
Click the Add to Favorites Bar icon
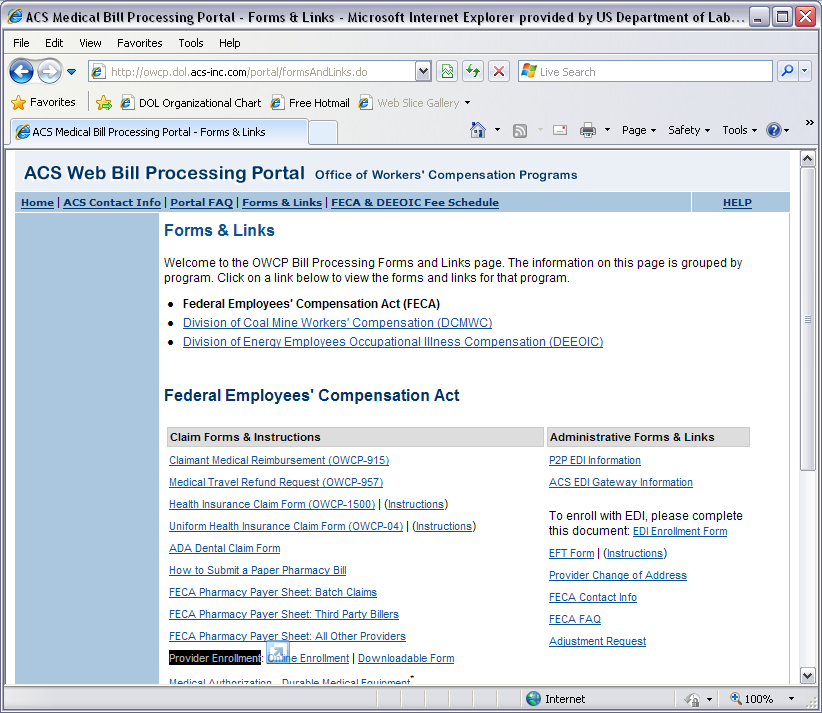(x=104, y=103)
